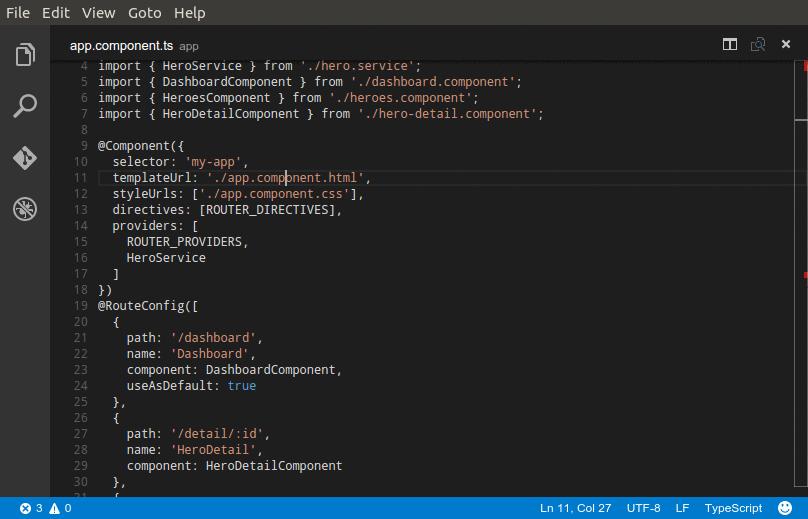Click ROUTER_DIRECTIVES on line 13

[x=267, y=210]
